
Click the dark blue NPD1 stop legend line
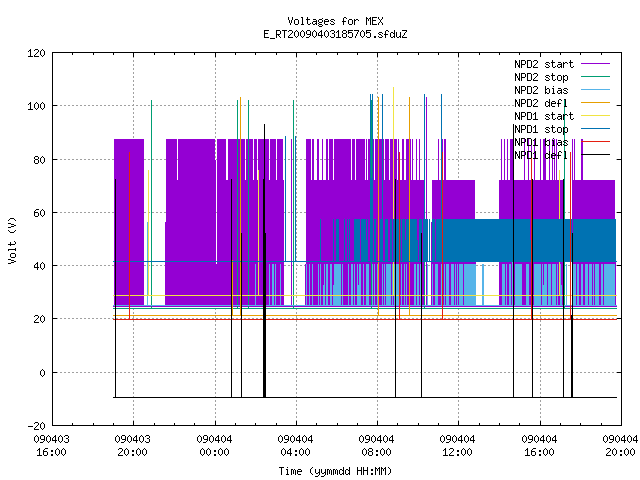pyautogui.click(x=596, y=129)
